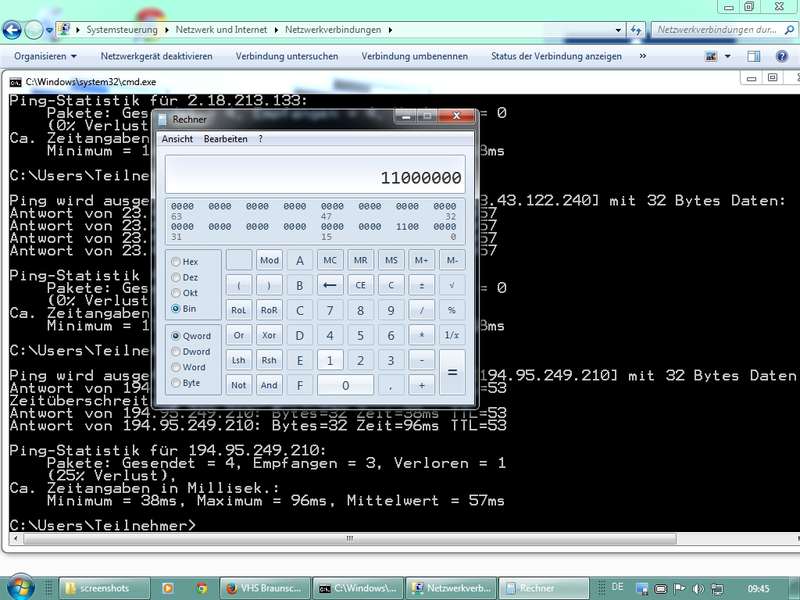The height and width of the screenshot is (600, 800).
Task: Click the RoL rotate left button
Action: click(x=239, y=310)
